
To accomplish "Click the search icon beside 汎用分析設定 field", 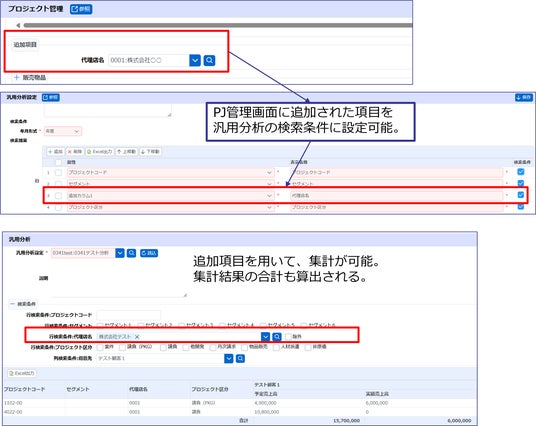I will [132, 253].
